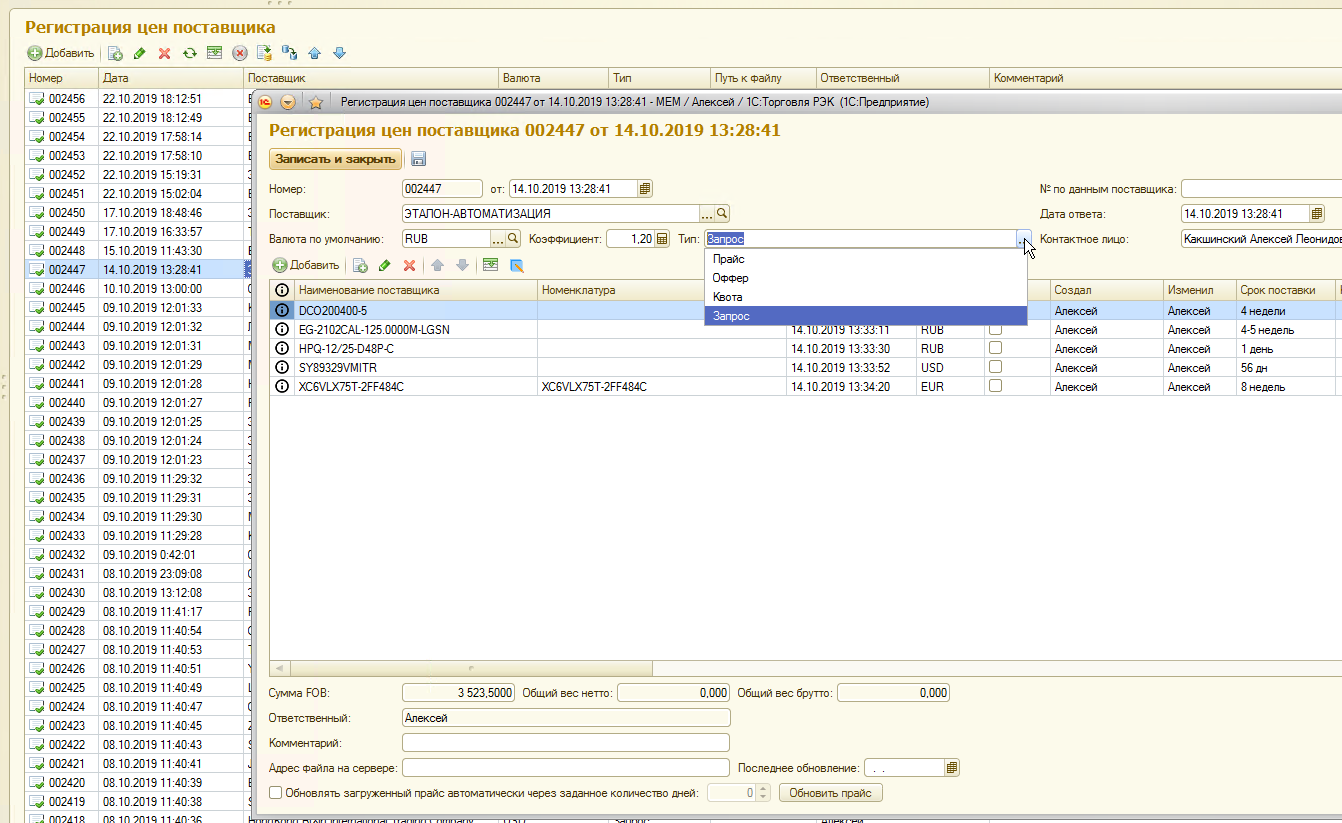Open the calendar picker beside Дата ответа
The width and height of the screenshot is (1342, 823).
tap(1317, 213)
